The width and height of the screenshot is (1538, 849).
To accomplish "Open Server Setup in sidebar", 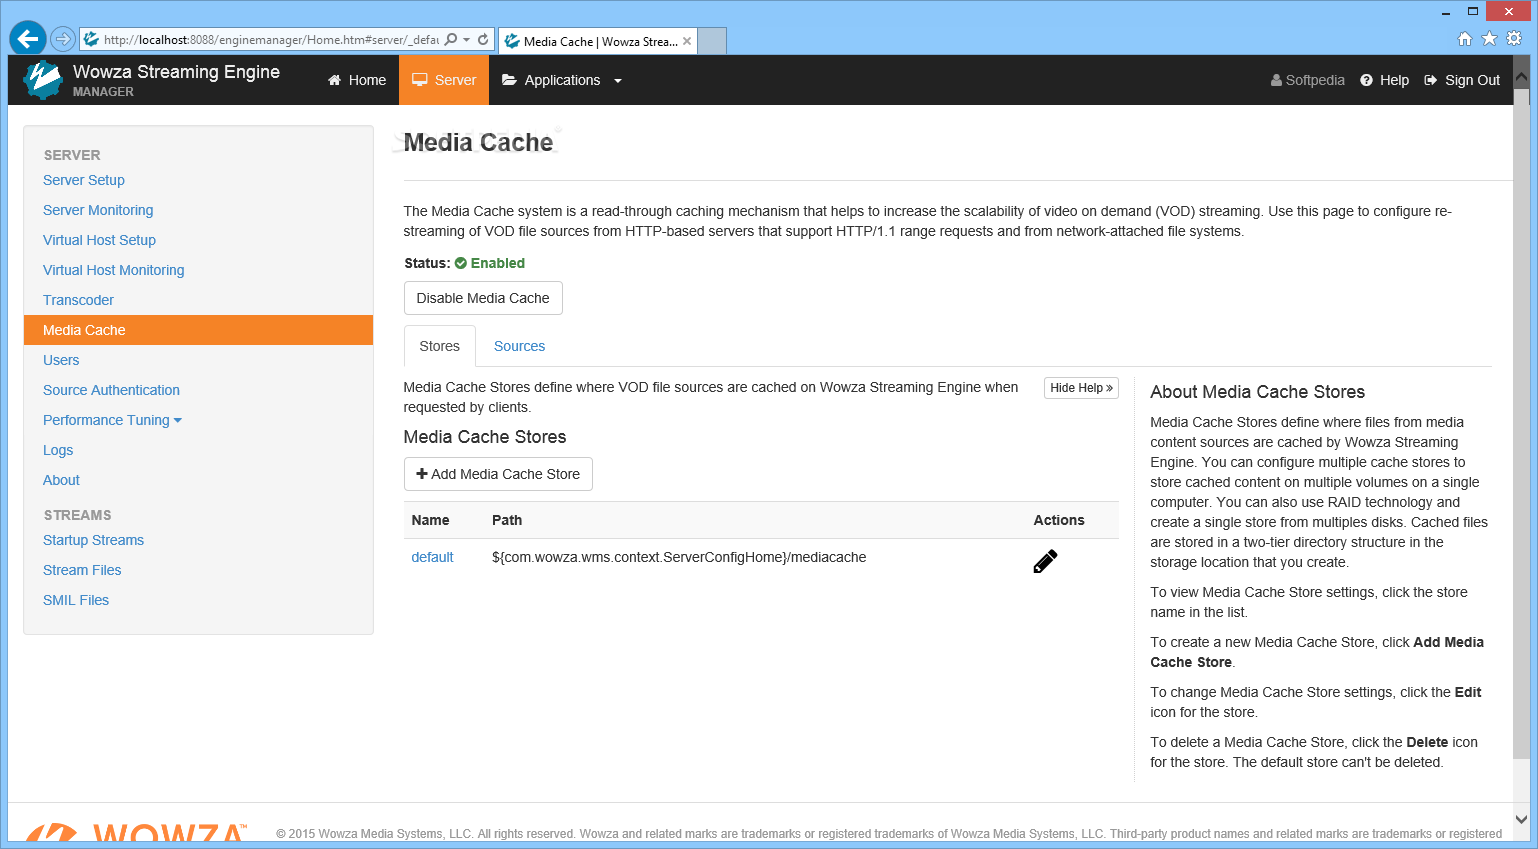I will [84, 180].
